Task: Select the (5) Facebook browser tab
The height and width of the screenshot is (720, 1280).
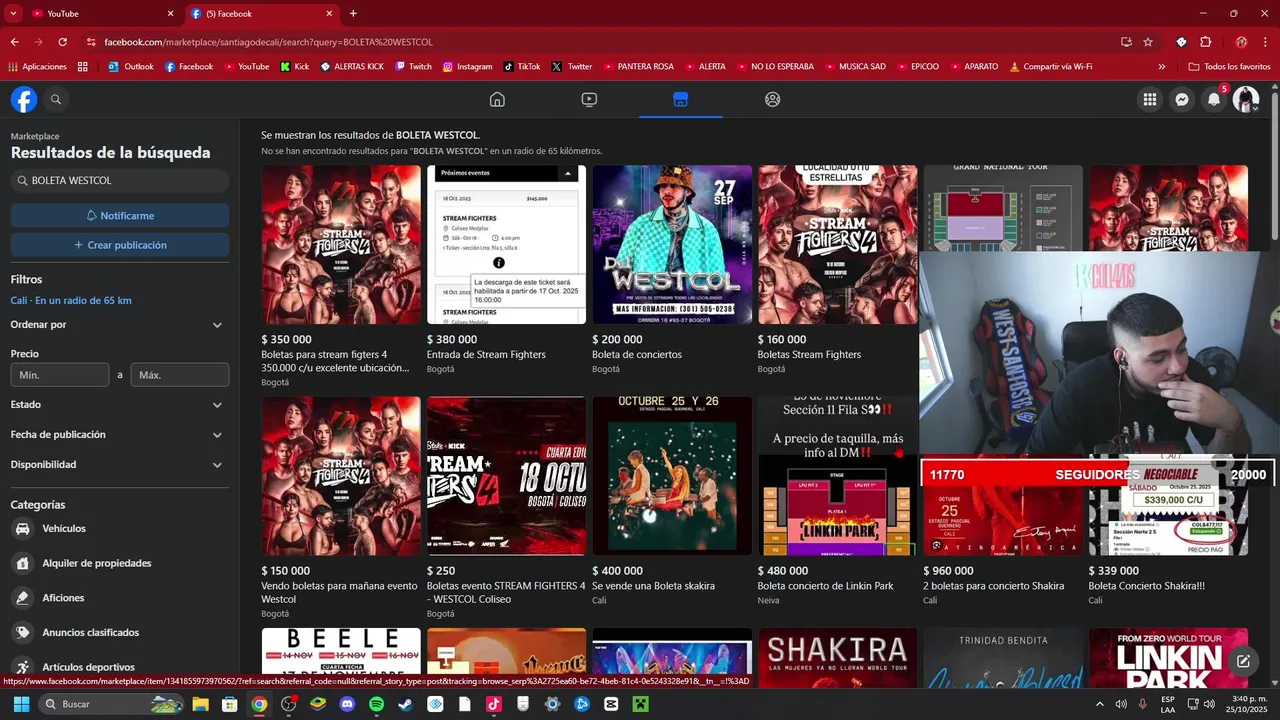Action: [x=260, y=13]
